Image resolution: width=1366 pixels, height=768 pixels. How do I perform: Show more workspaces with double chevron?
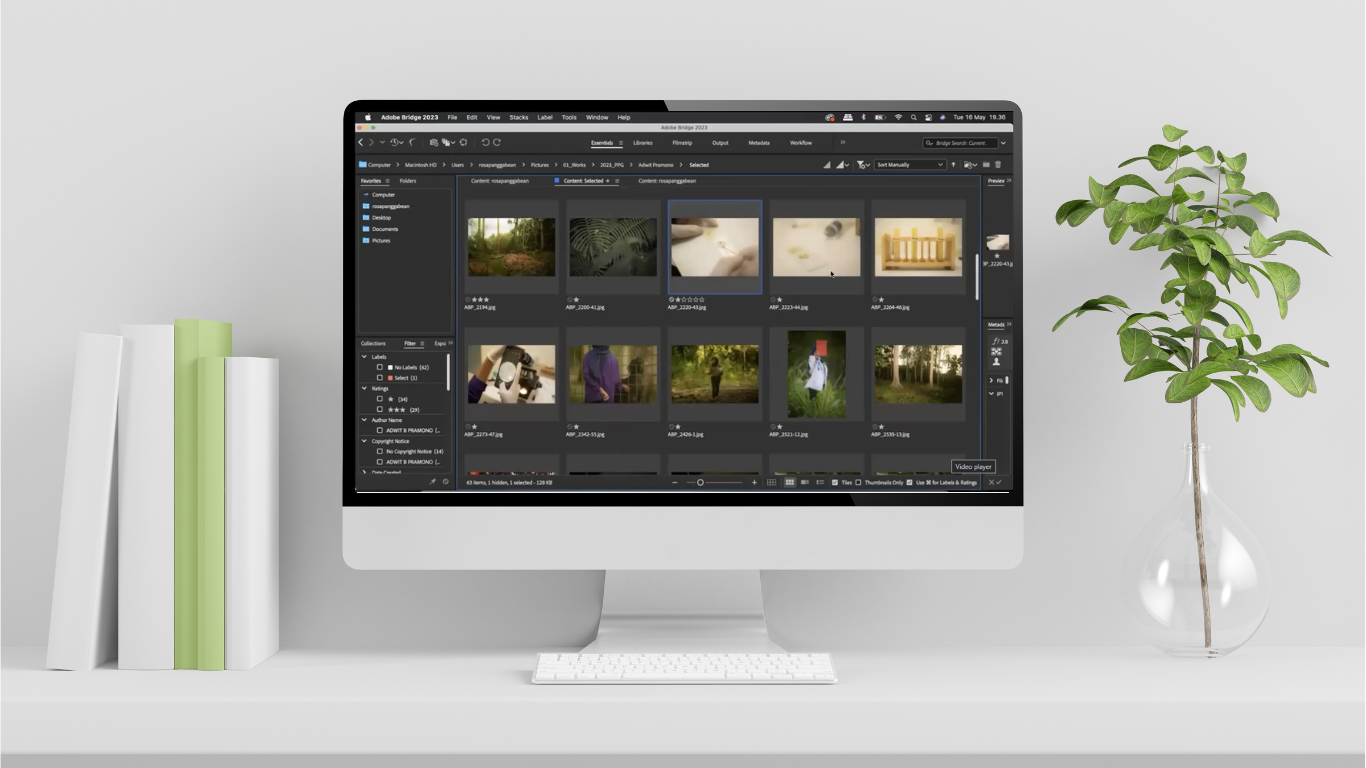coord(842,143)
